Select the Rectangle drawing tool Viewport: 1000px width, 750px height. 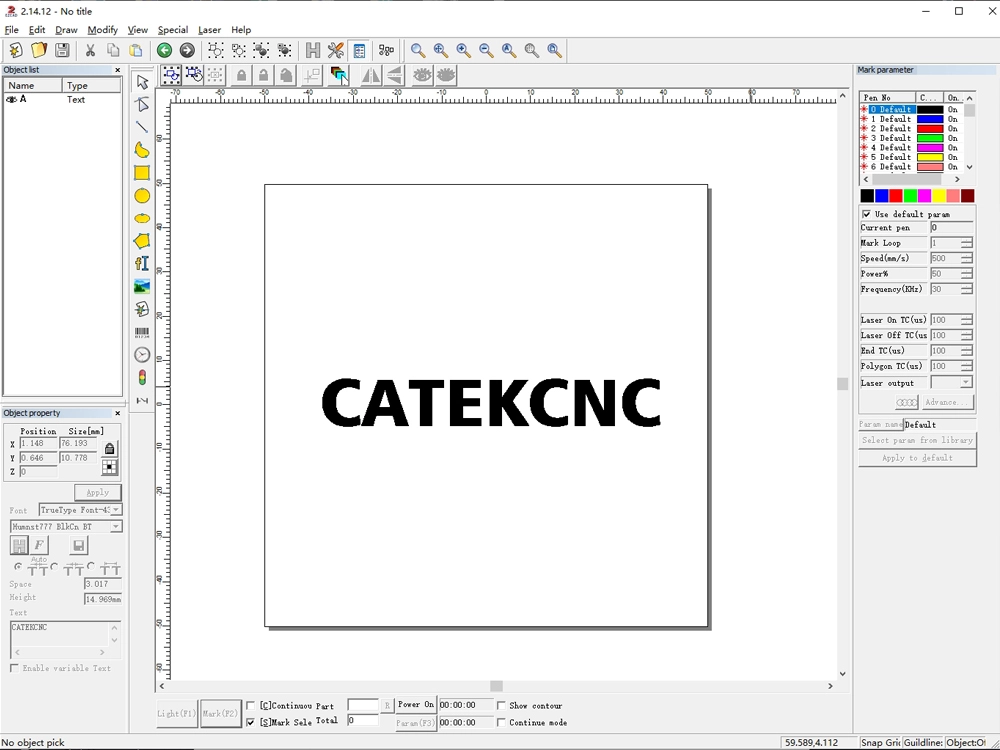click(x=141, y=172)
